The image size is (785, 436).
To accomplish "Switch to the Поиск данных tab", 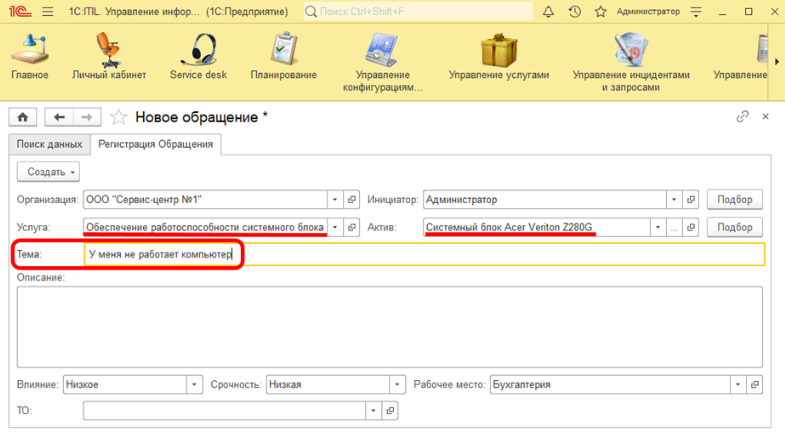I will [x=49, y=144].
